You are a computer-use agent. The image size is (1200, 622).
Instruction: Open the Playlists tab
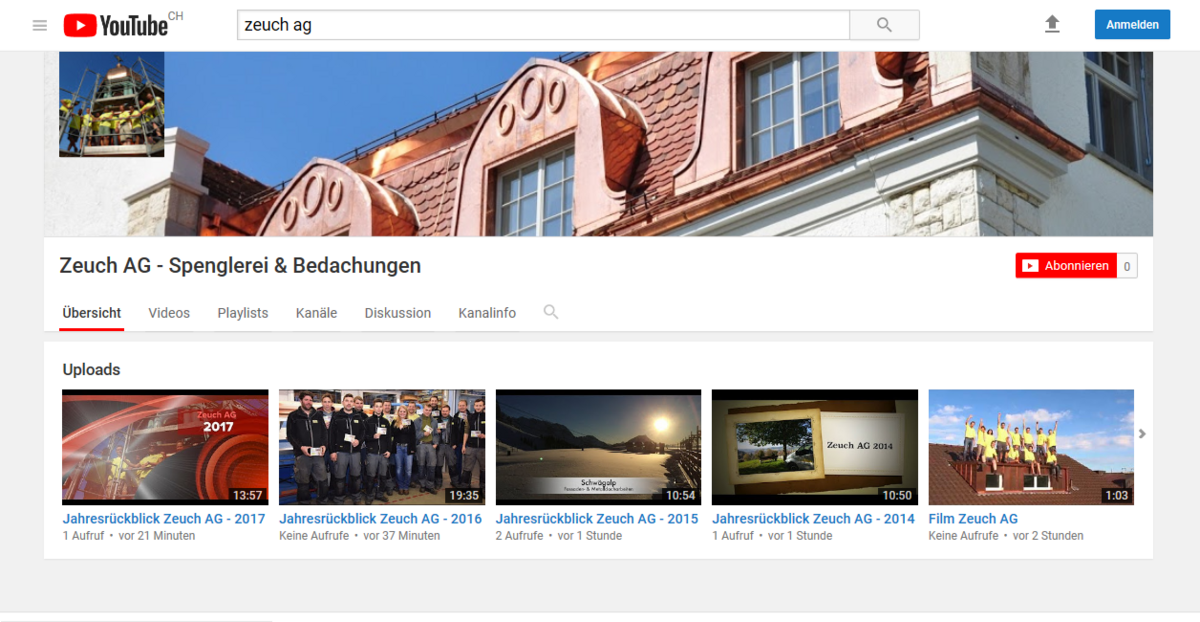click(243, 313)
